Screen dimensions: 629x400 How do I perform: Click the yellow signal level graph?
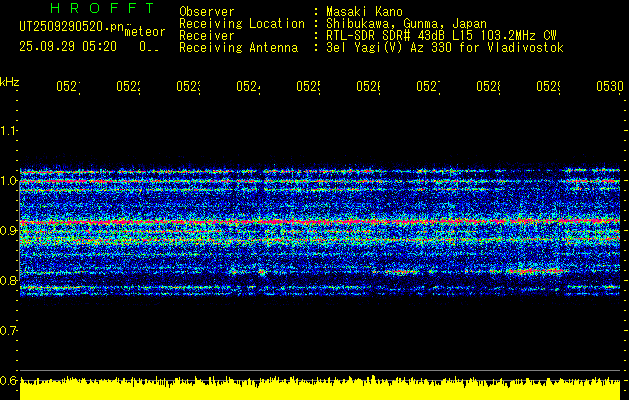click(x=320, y=389)
